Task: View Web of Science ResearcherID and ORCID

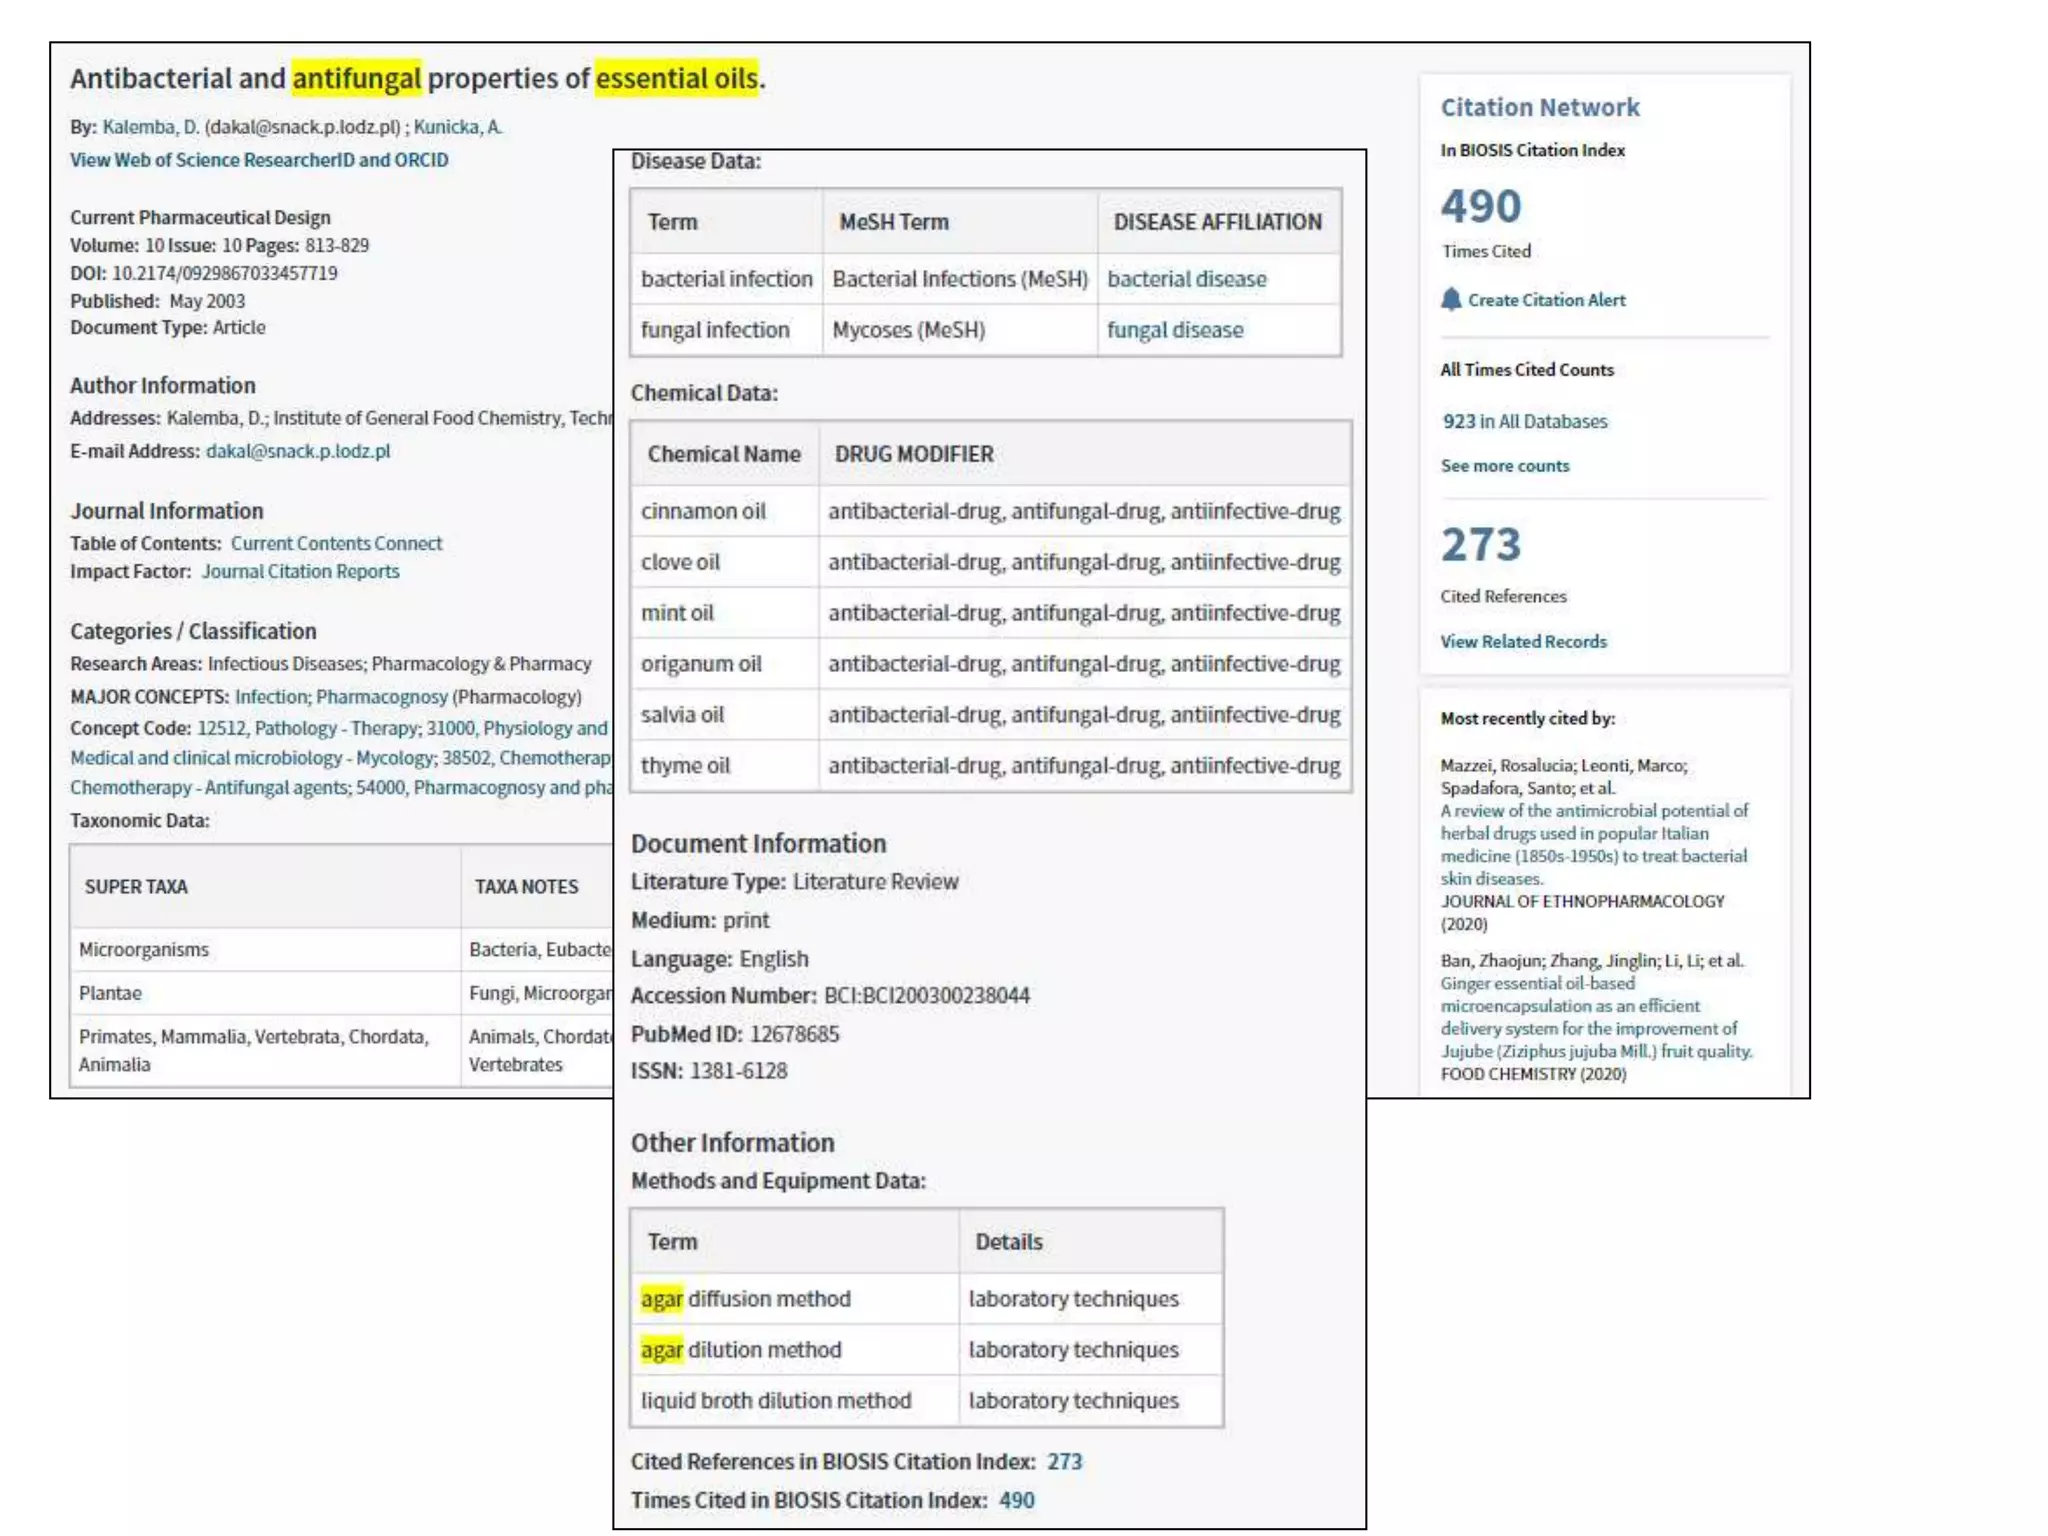Action: click(x=259, y=160)
